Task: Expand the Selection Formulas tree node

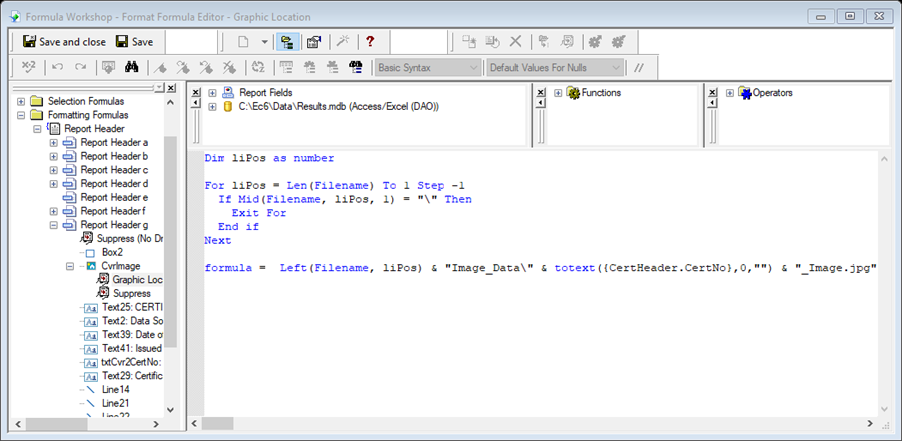Action: (22, 101)
